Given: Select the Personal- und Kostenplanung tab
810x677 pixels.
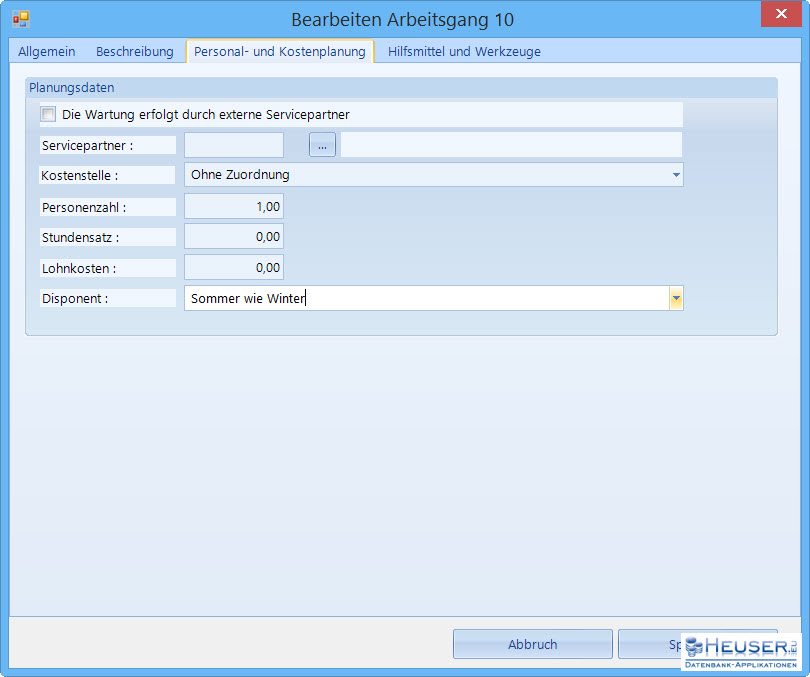Looking at the screenshot, I should tap(279, 51).
